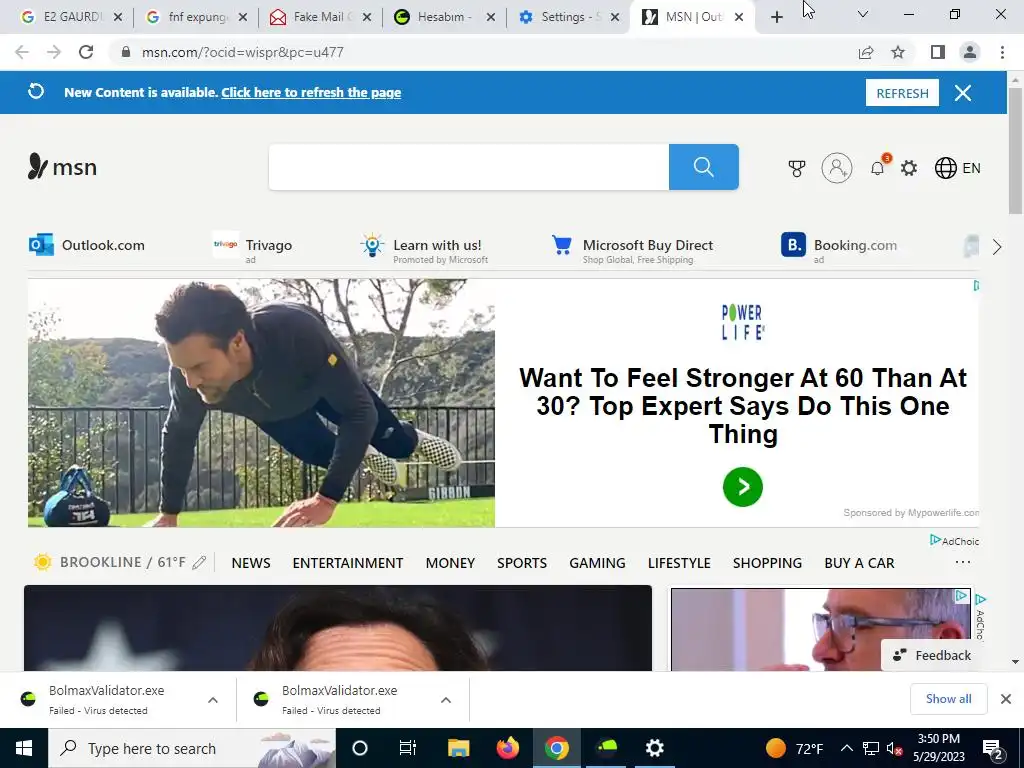Open the more categories ellipsis menu
The image size is (1024, 768).
click(963, 562)
